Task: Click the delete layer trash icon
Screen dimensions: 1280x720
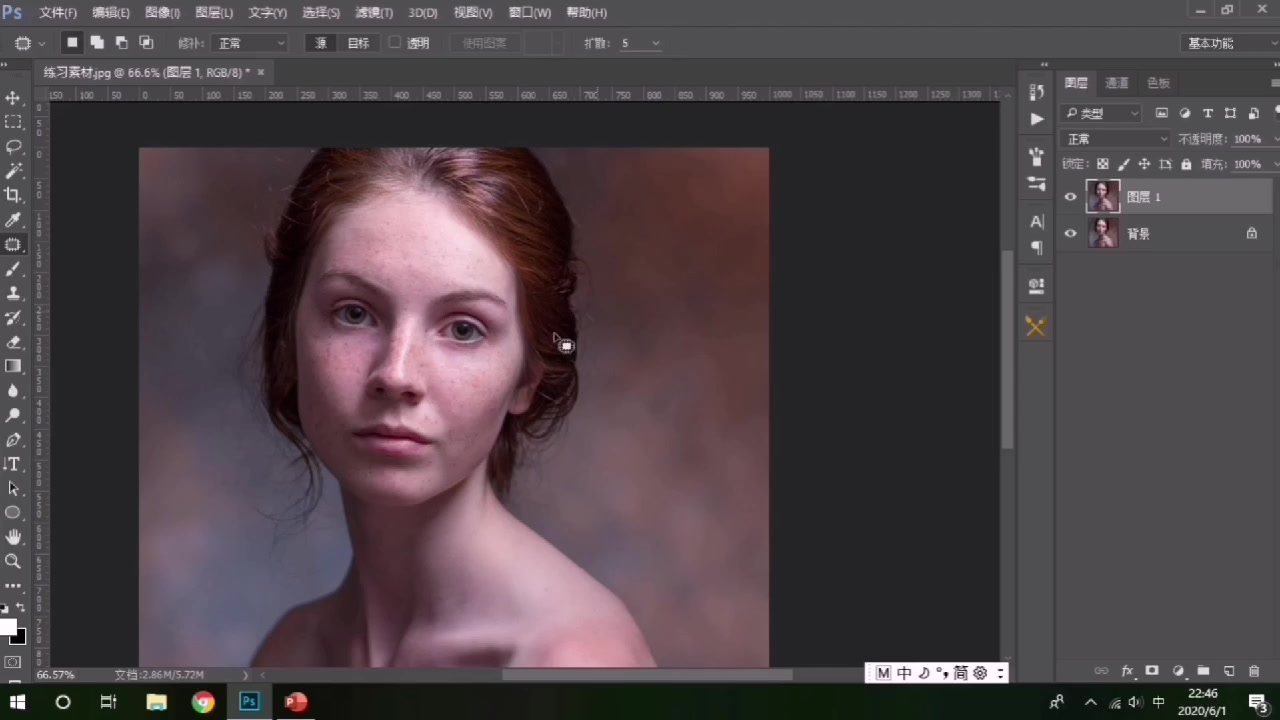Action: [1254, 671]
